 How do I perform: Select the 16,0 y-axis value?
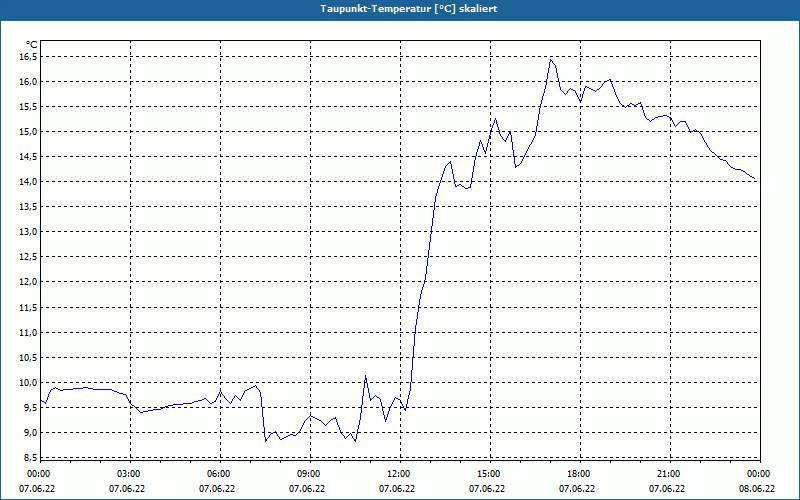pyautogui.click(x=28, y=82)
